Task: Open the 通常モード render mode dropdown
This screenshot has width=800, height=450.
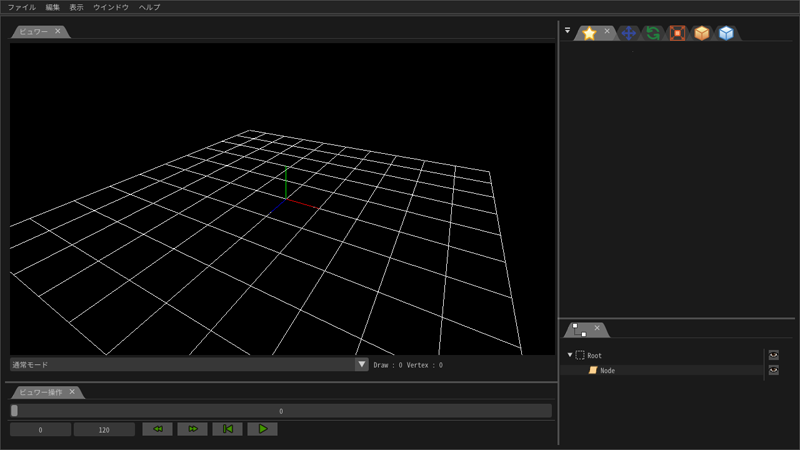Action: pyautogui.click(x=362, y=365)
